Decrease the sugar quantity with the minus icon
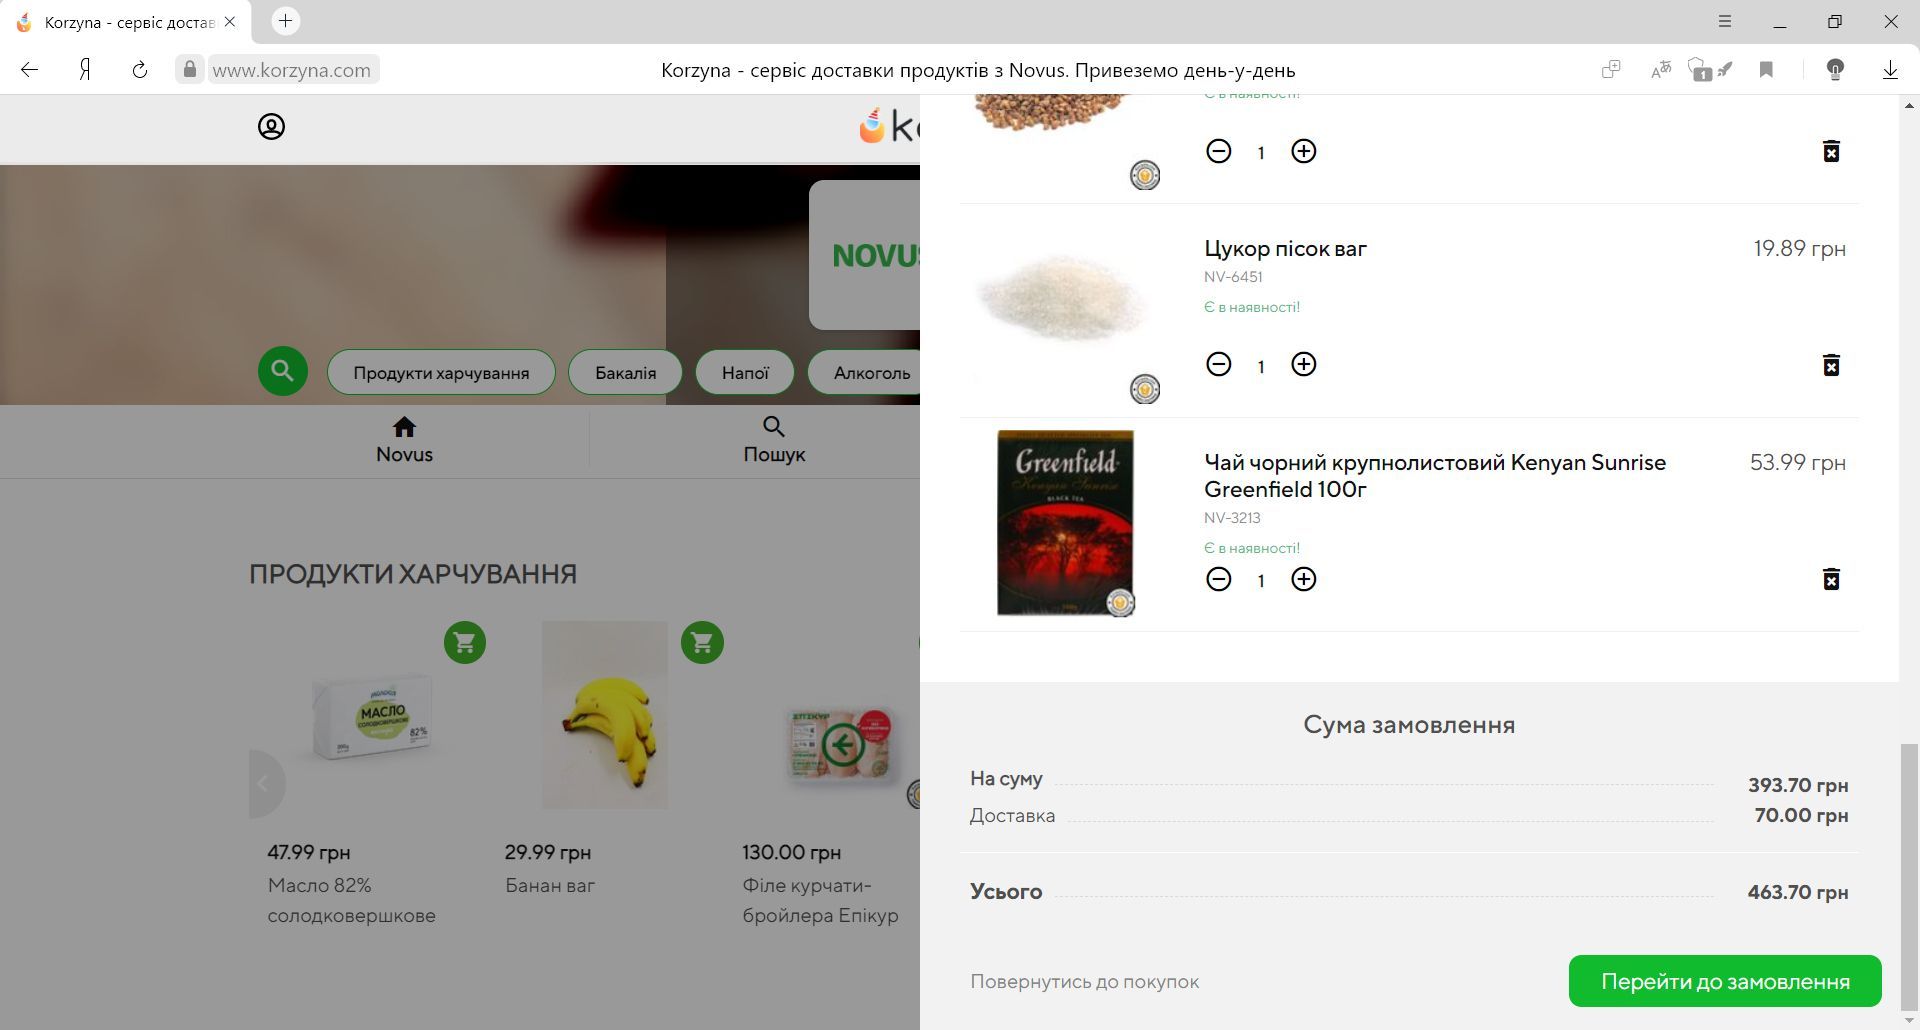The height and width of the screenshot is (1030, 1920). pos(1218,364)
